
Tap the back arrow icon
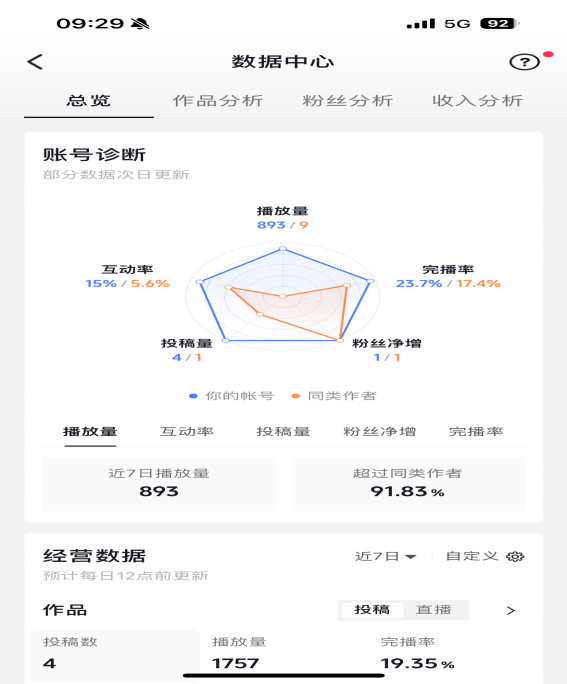point(35,62)
